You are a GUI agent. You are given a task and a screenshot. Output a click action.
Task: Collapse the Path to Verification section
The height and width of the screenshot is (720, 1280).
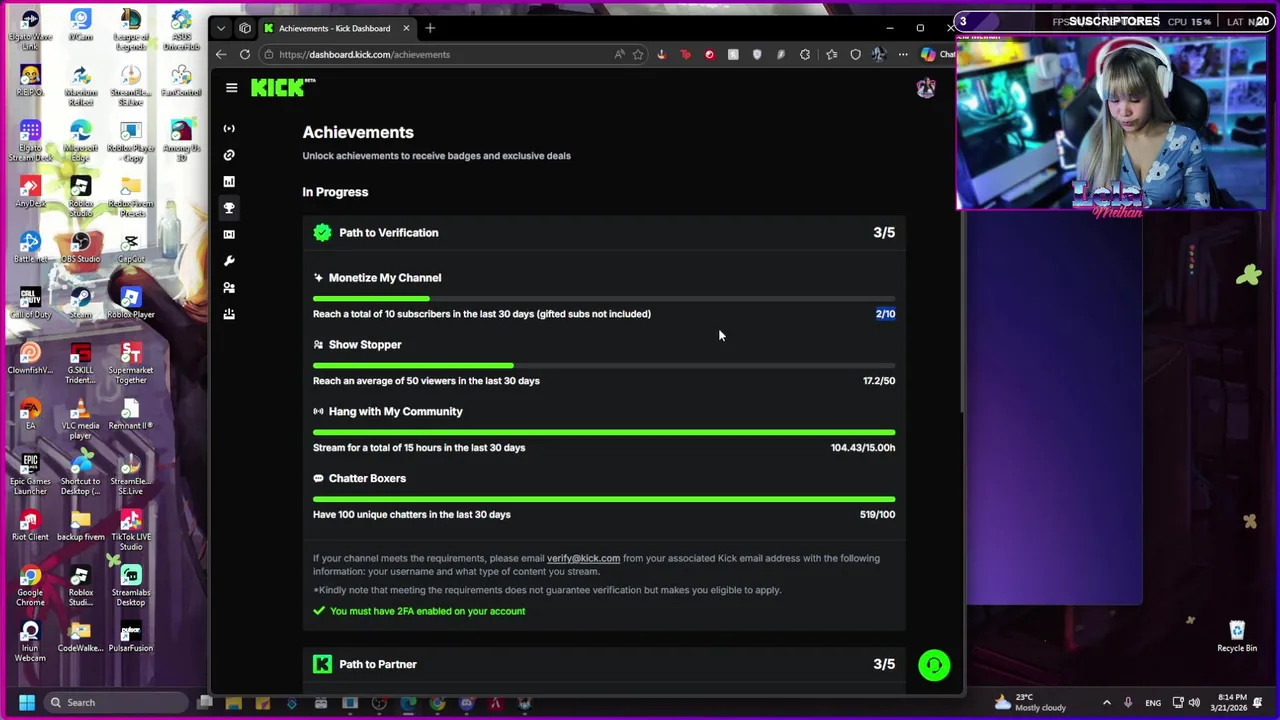tap(604, 232)
